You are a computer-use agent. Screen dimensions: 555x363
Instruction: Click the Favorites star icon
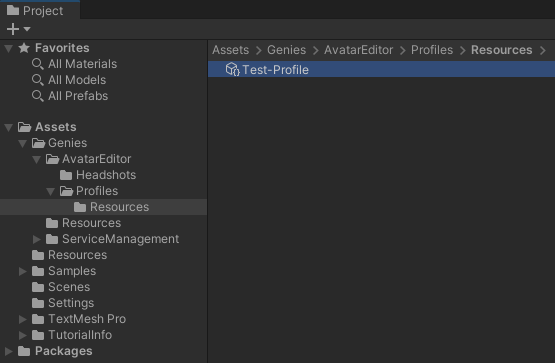24,48
